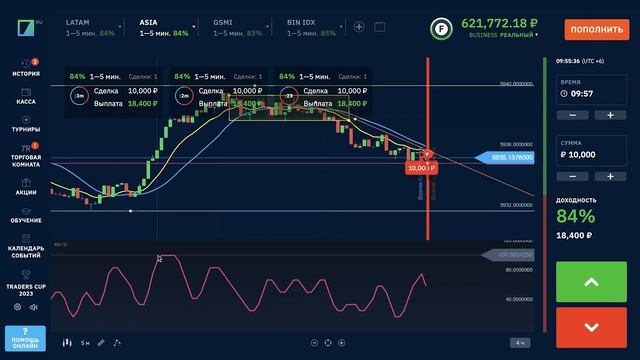640x360 pixels.
Task: Open the Касса cashier section
Action: [26, 96]
